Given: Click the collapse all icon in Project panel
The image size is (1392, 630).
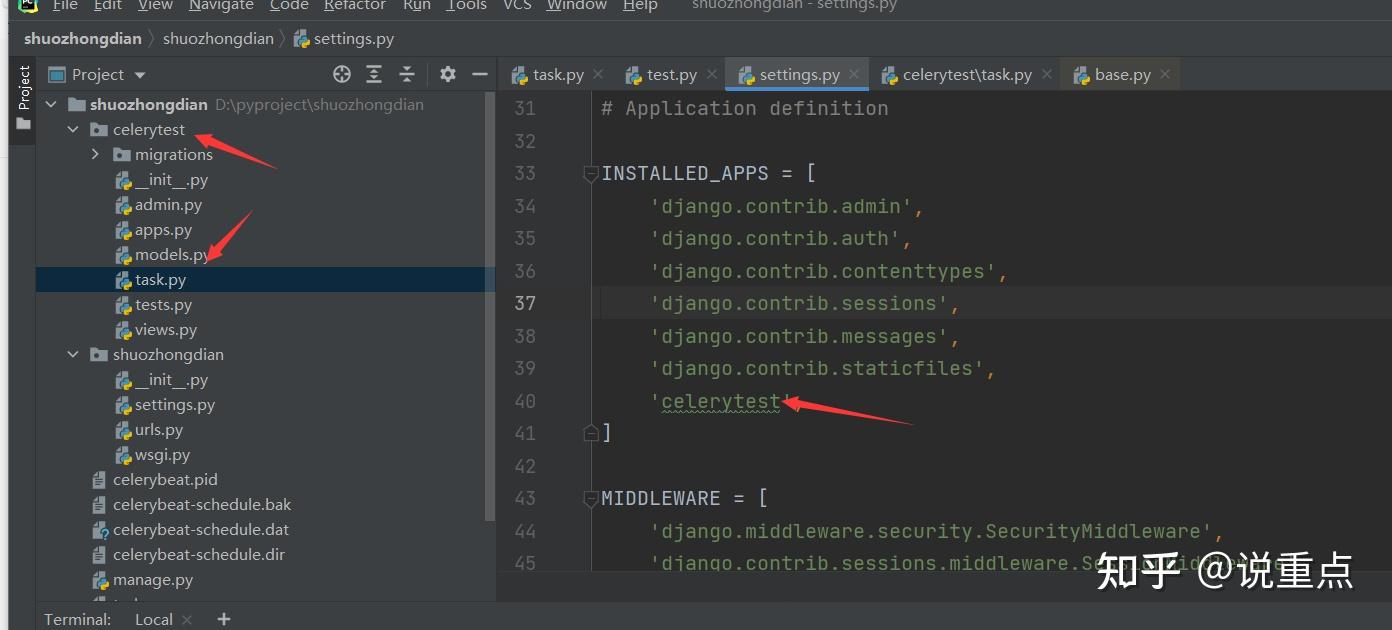Looking at the screenshot, I should click(x=407, y=74).
